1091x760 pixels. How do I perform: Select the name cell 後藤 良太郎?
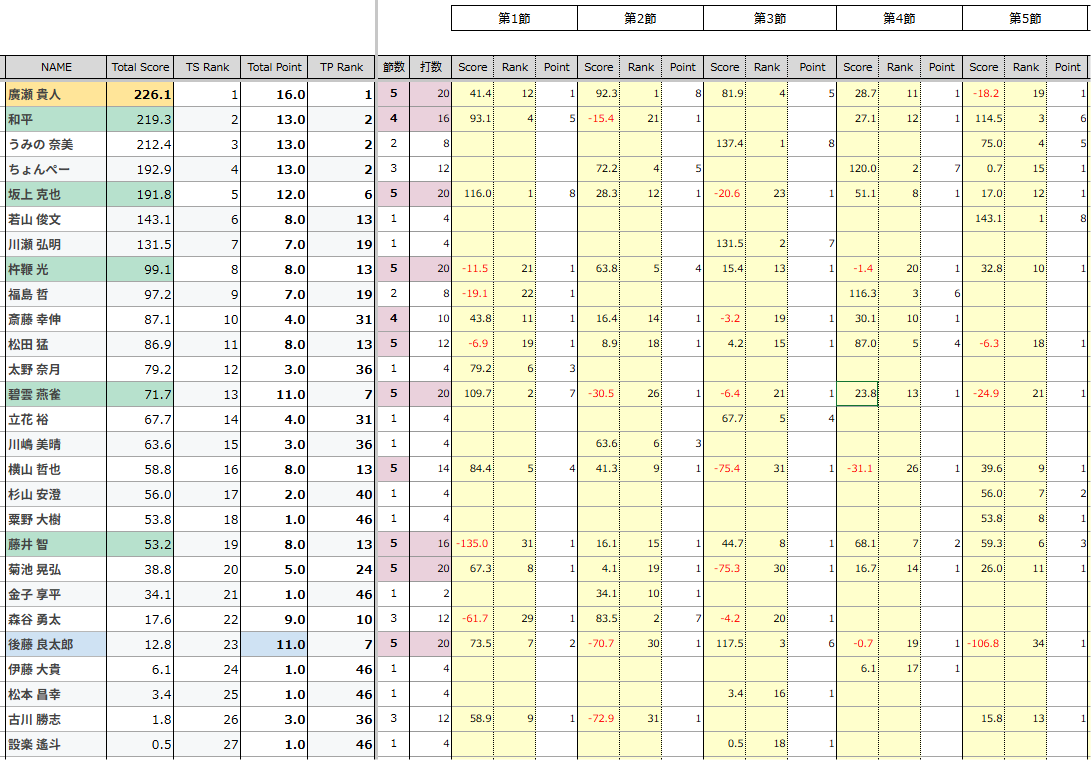click(x=56, y=644)
